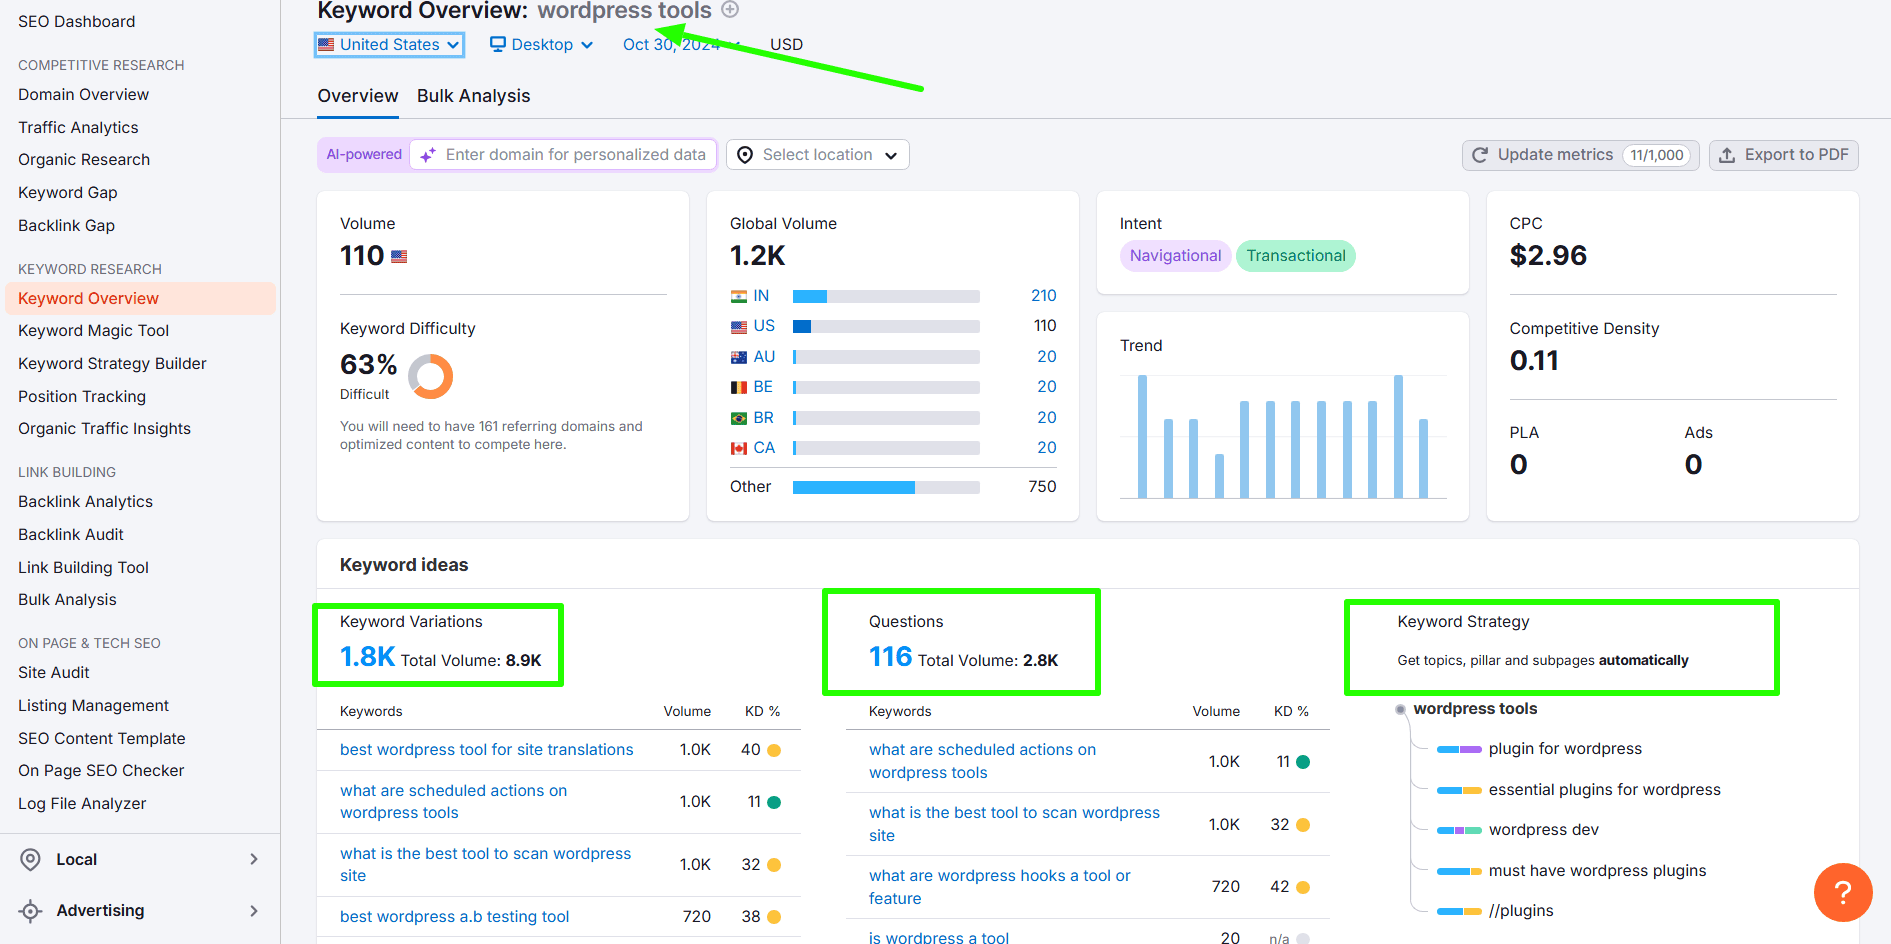This screenshot has width=1891, height=944.
Task: Open the 116 Questions count link
Action: 890,657
